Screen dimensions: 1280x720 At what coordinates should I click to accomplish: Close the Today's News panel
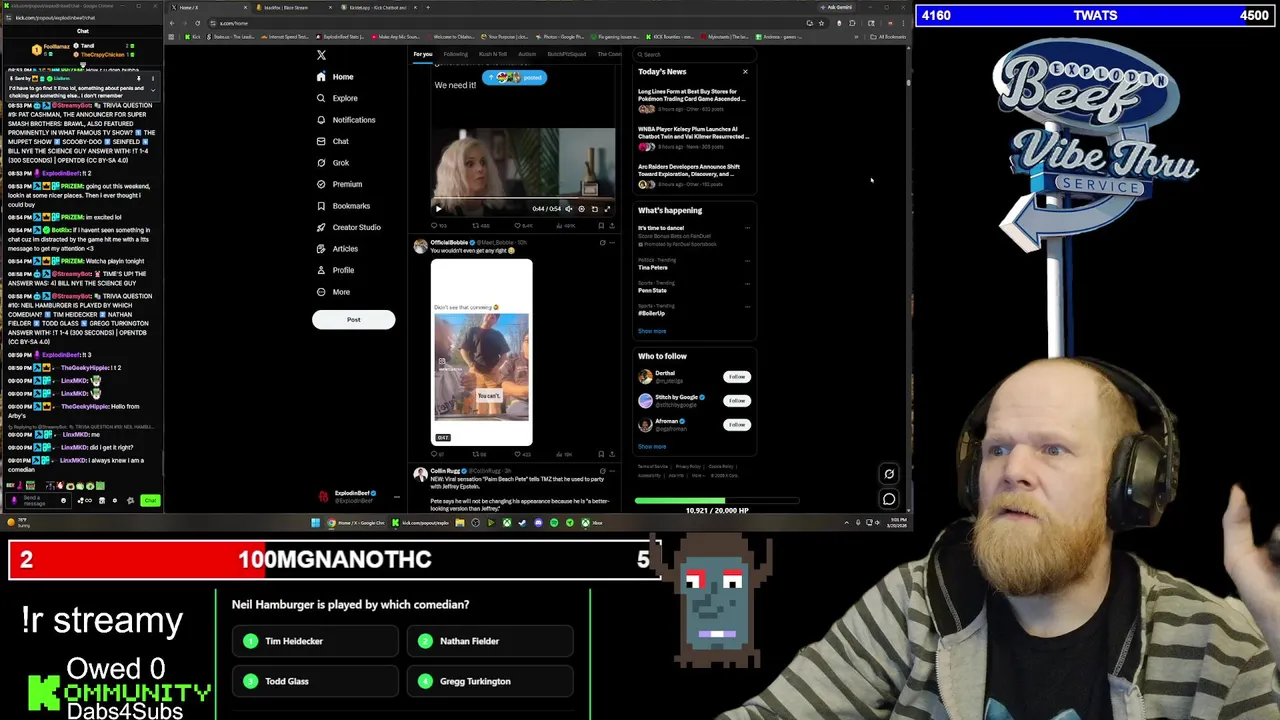click(745, 71)
